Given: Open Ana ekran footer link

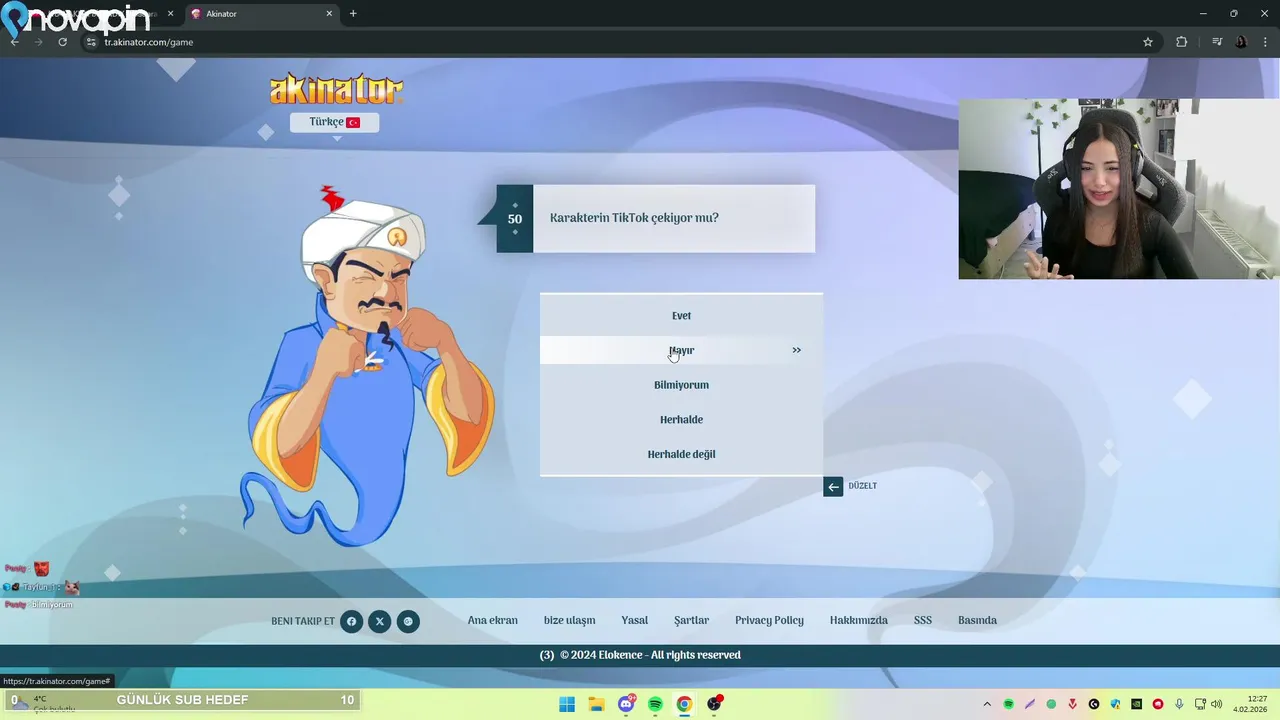Looking at the screenshot, I should click(493, 621).
